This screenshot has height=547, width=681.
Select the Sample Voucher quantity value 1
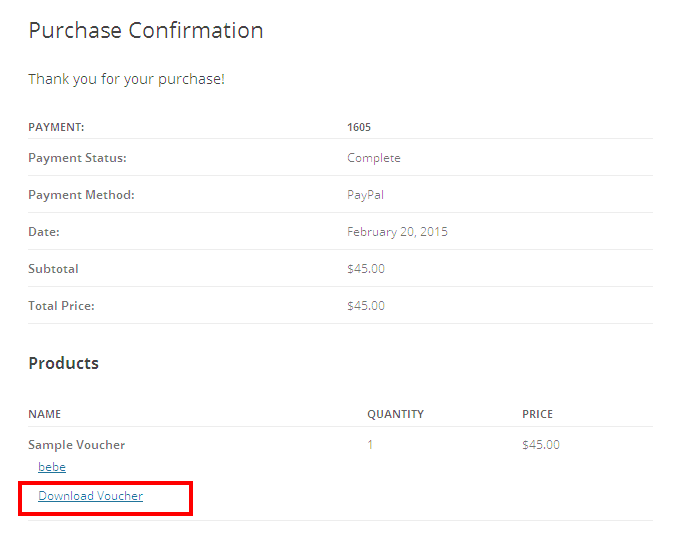coord(370,445)
